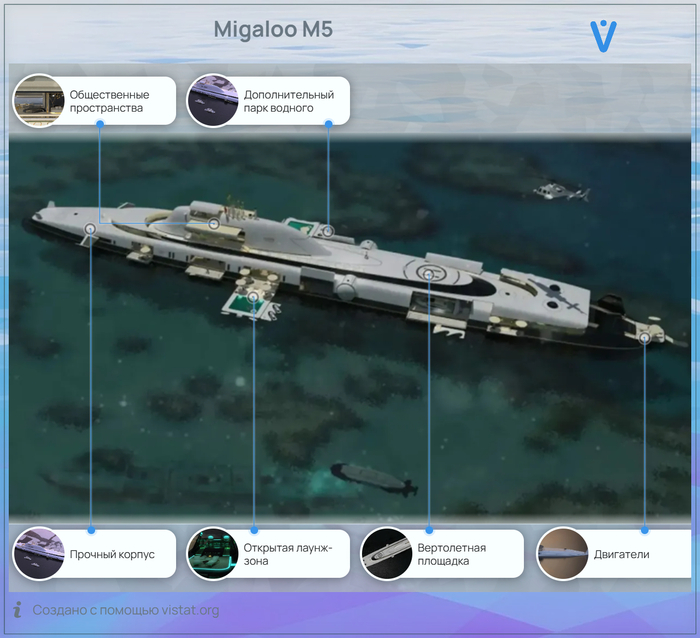Click the Migaloo M5 title
Viewport: 700px width, 638px height.
pyautogui.click(x=273, y=30)
